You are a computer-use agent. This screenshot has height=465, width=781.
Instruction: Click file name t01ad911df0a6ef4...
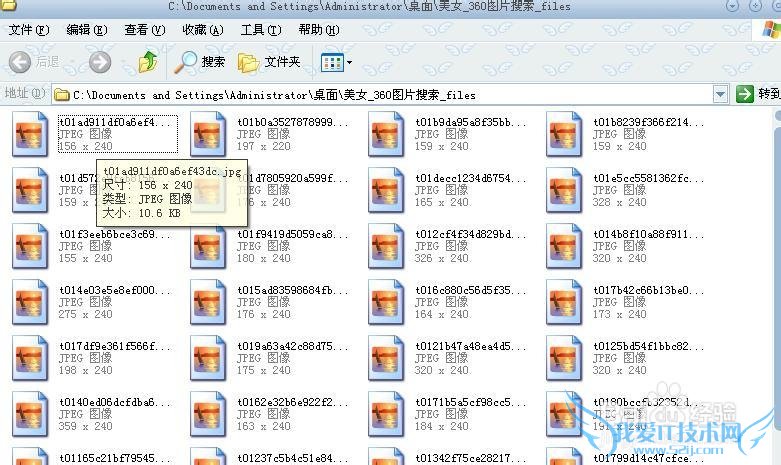[x=115, y=122]
